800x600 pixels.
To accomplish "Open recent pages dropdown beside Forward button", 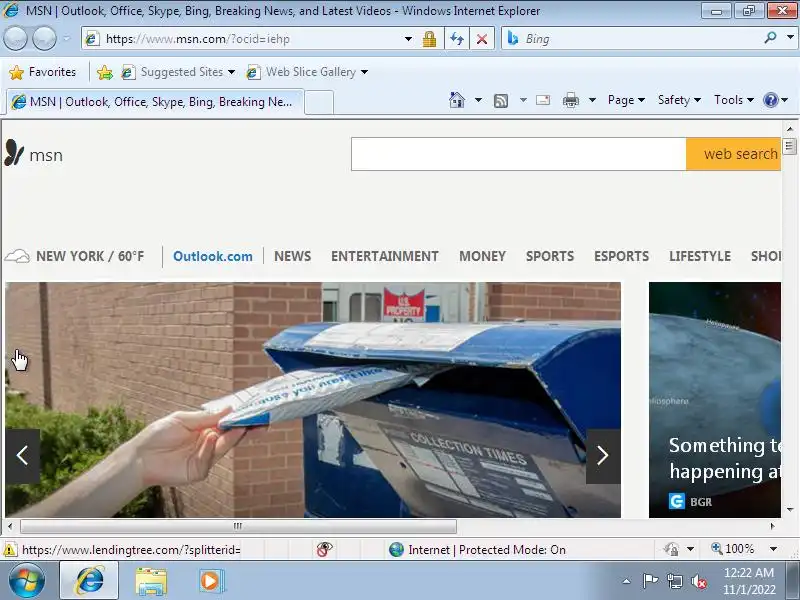I will 66,39.
